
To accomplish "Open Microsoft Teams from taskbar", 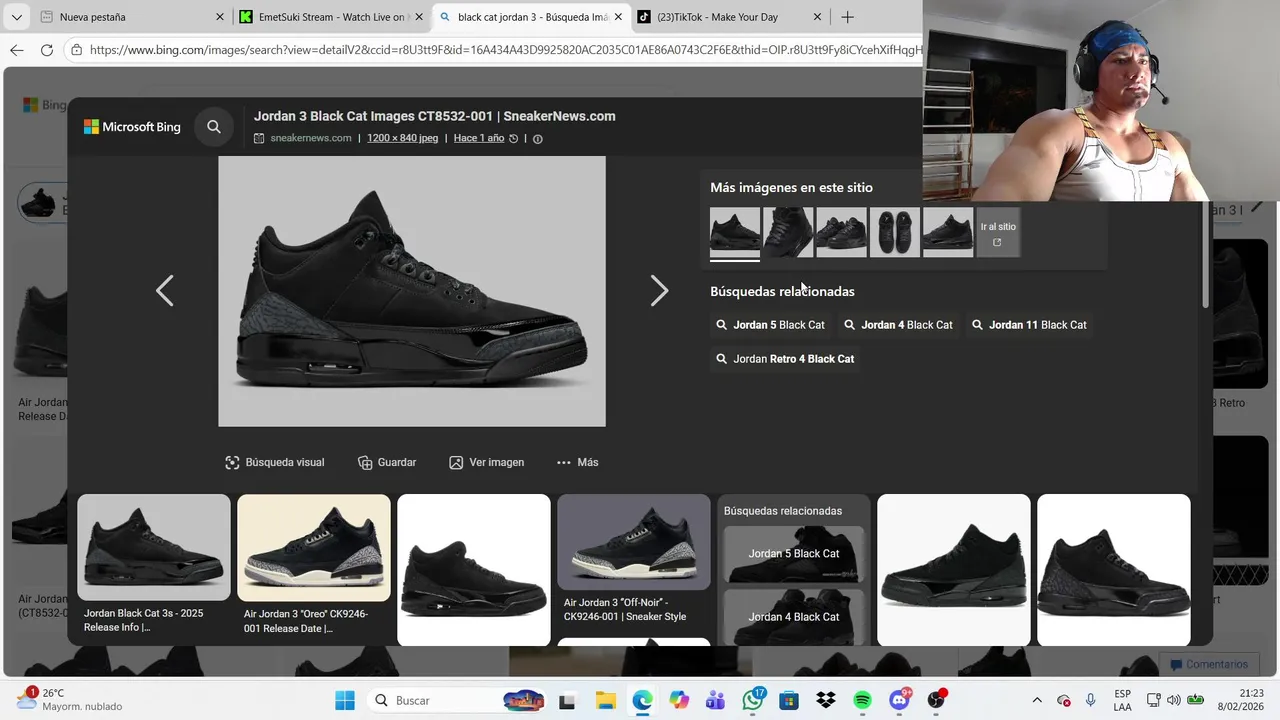I will pyautogui.click(x=715, y=701).
